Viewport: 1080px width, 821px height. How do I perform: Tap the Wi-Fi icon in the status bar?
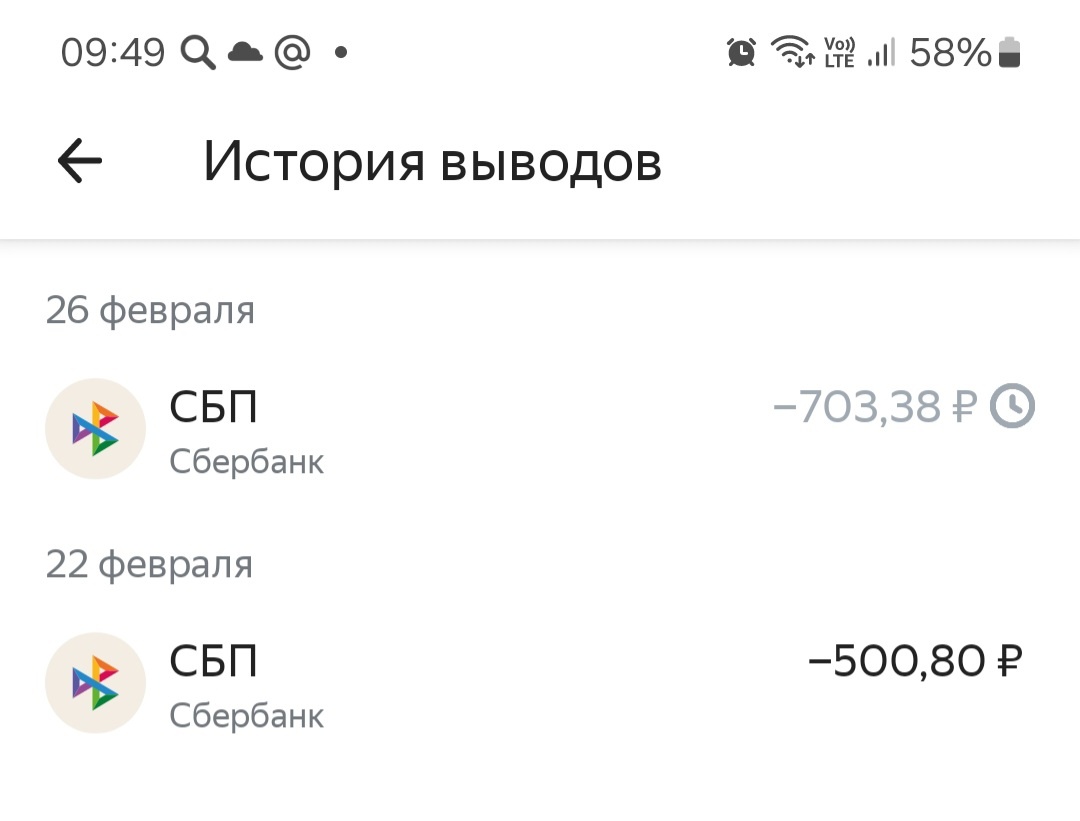pos(793,51)
